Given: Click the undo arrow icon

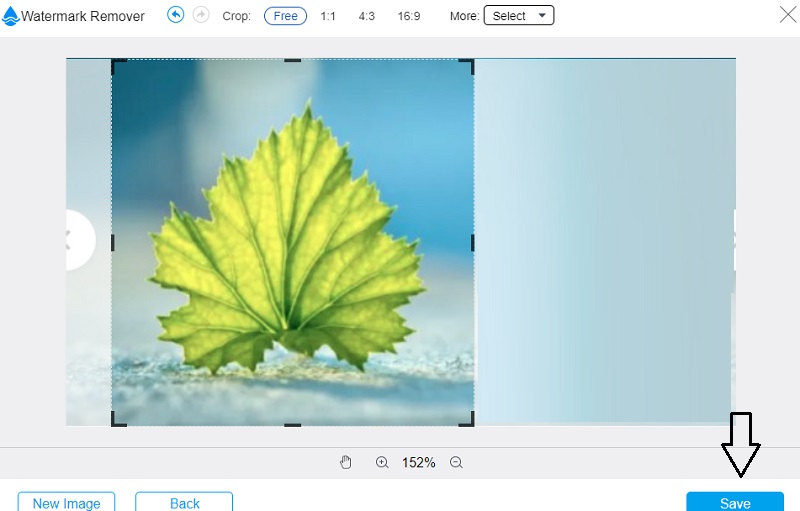Looking at the screenshot, I should [x=176, y=15].
